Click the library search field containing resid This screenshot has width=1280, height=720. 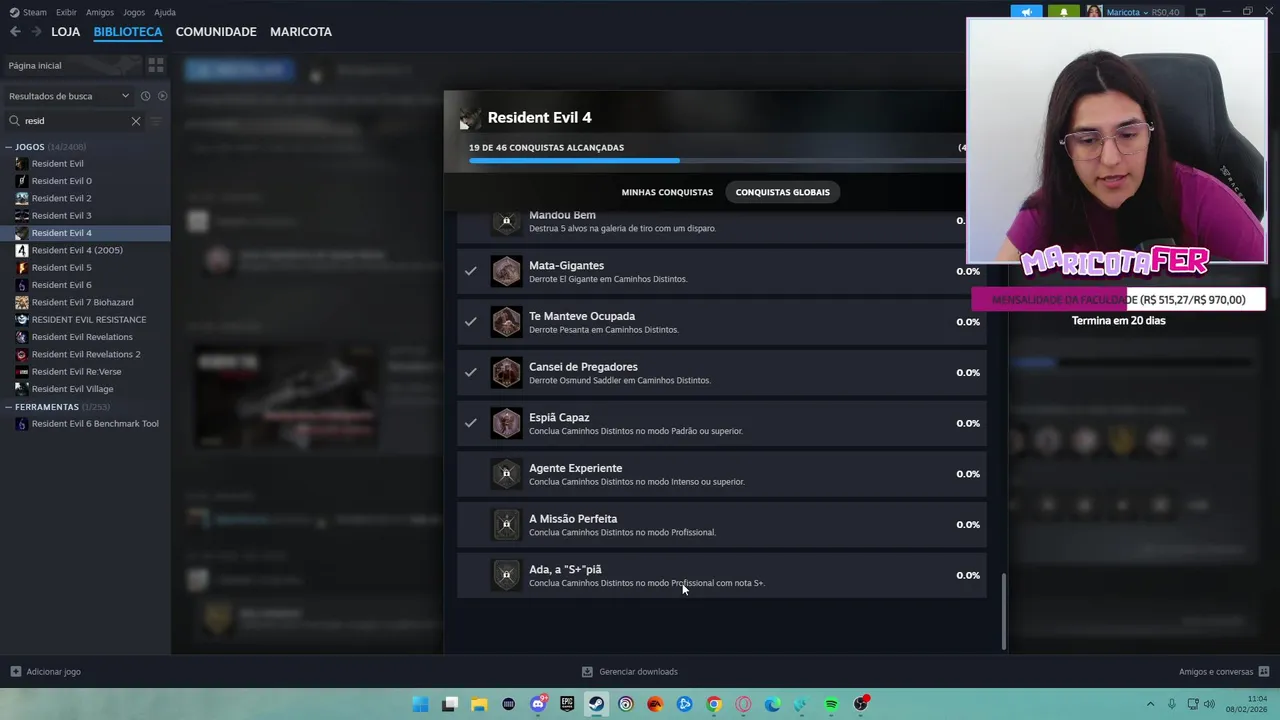point(75,121)
